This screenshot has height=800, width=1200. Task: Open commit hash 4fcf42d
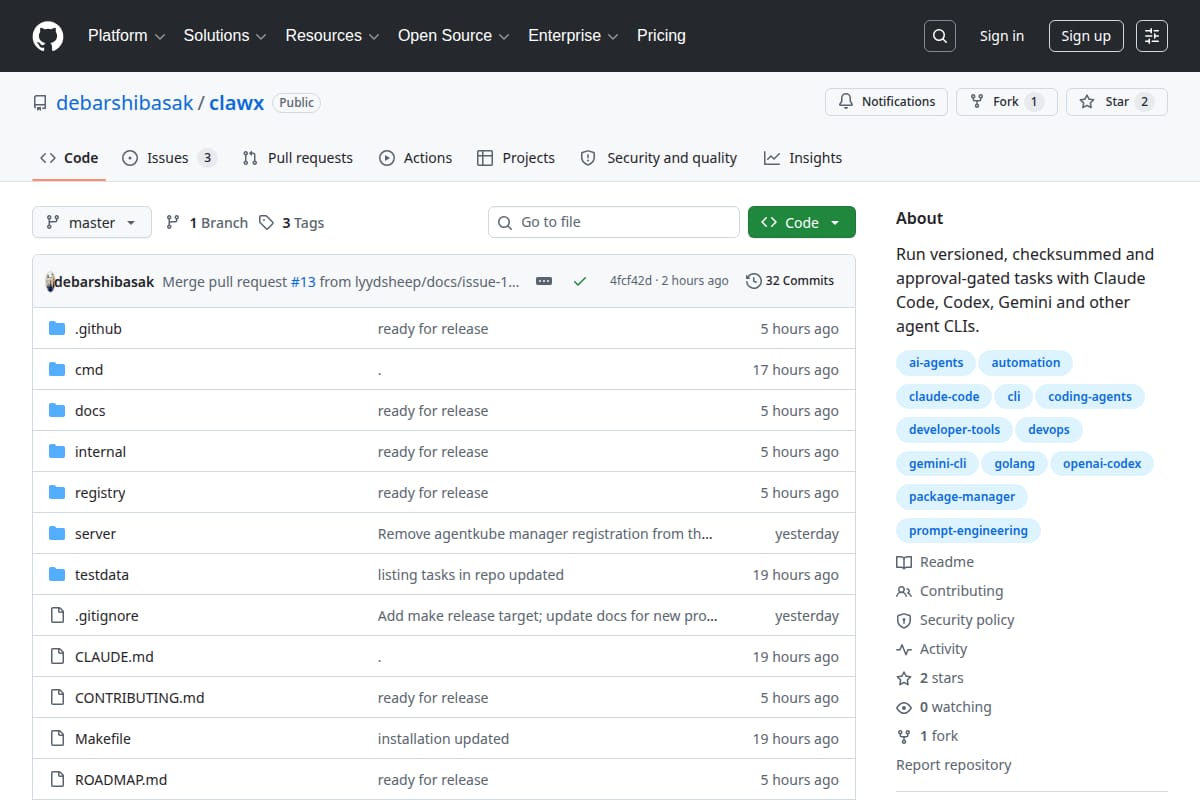(630, 281)
